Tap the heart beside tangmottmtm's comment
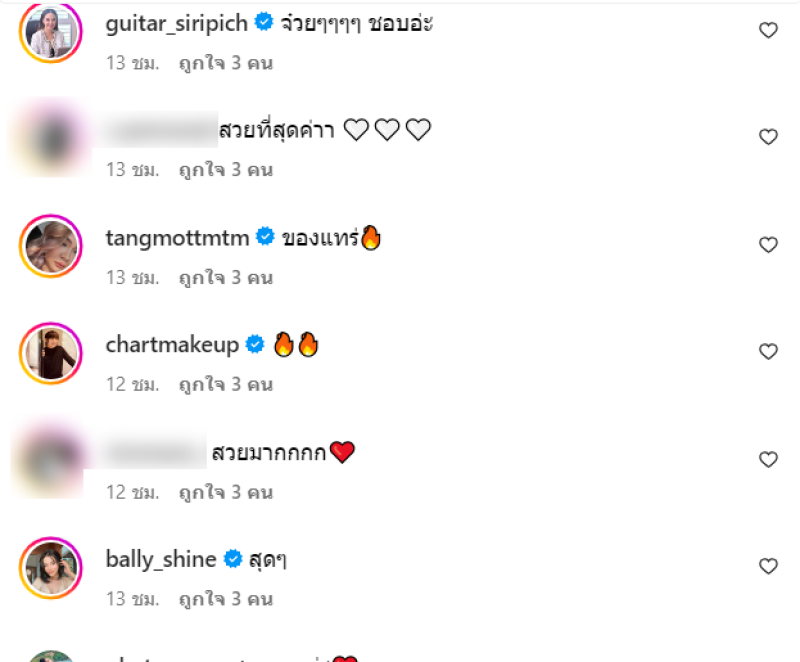The width and height of the screenshot is (800, 662). [x=768, y=245]
